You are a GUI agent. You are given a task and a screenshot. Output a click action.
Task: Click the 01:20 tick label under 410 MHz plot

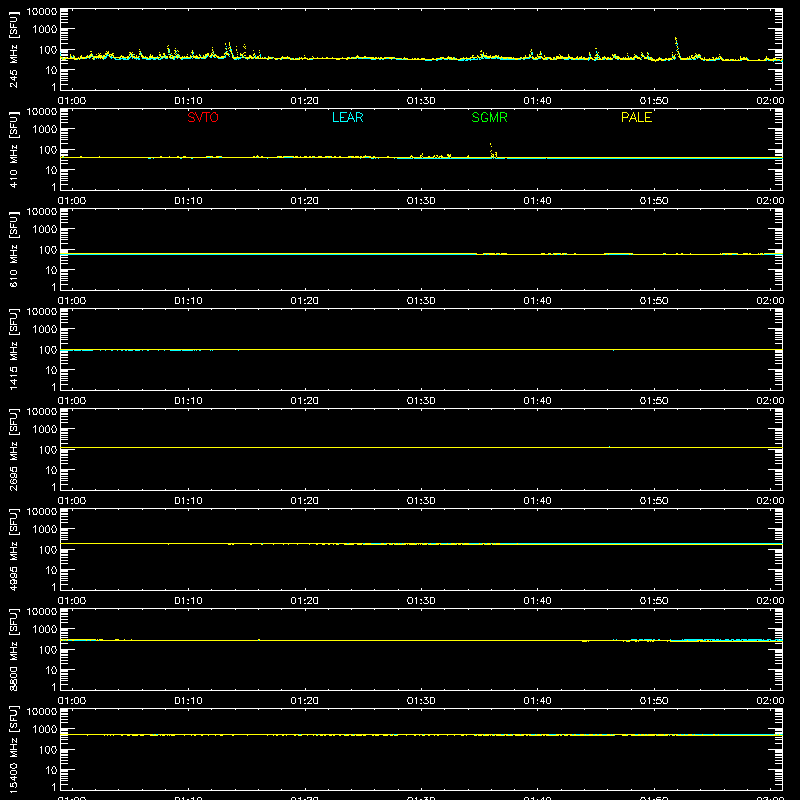coord(305,201)
